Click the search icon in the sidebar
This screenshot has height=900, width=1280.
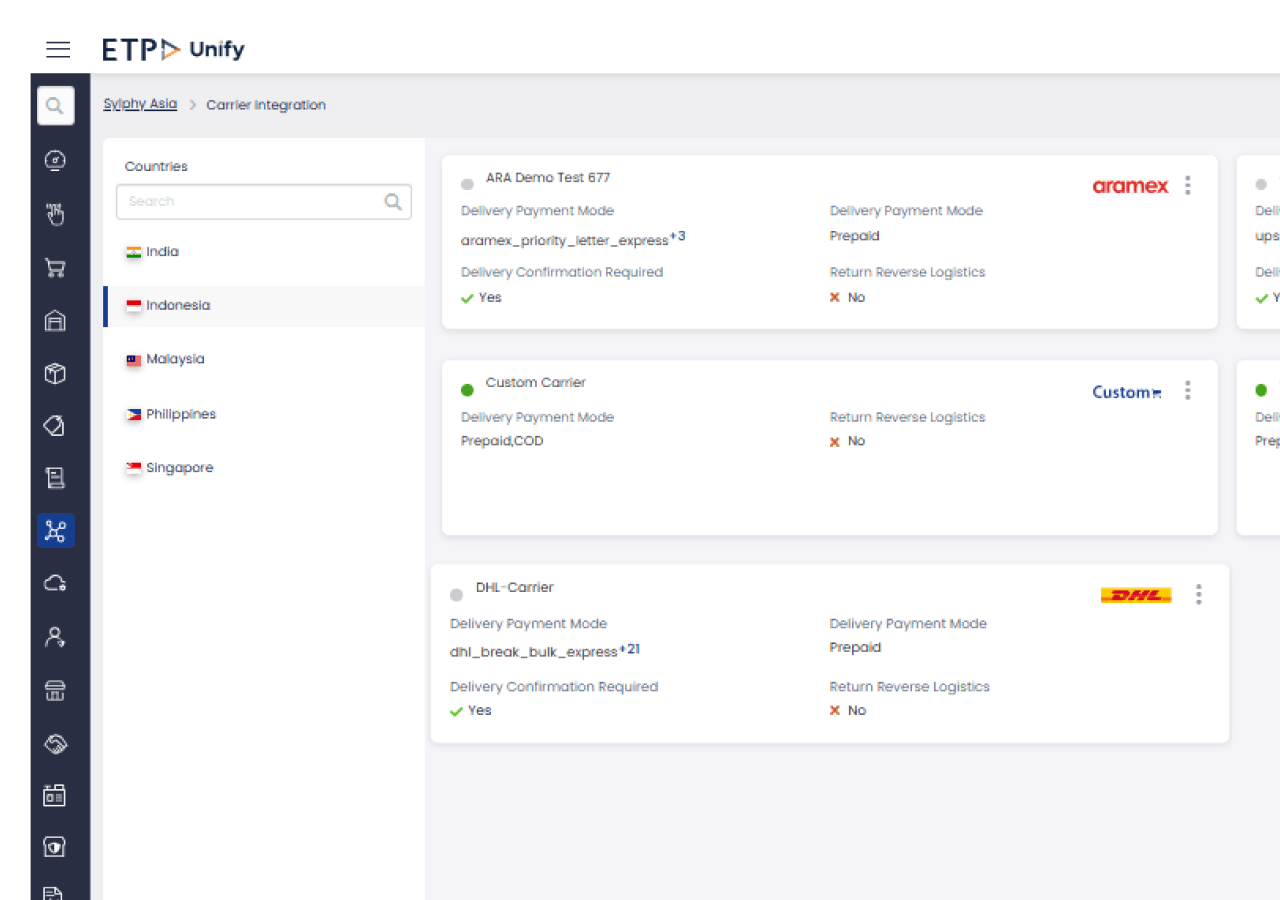56,105
